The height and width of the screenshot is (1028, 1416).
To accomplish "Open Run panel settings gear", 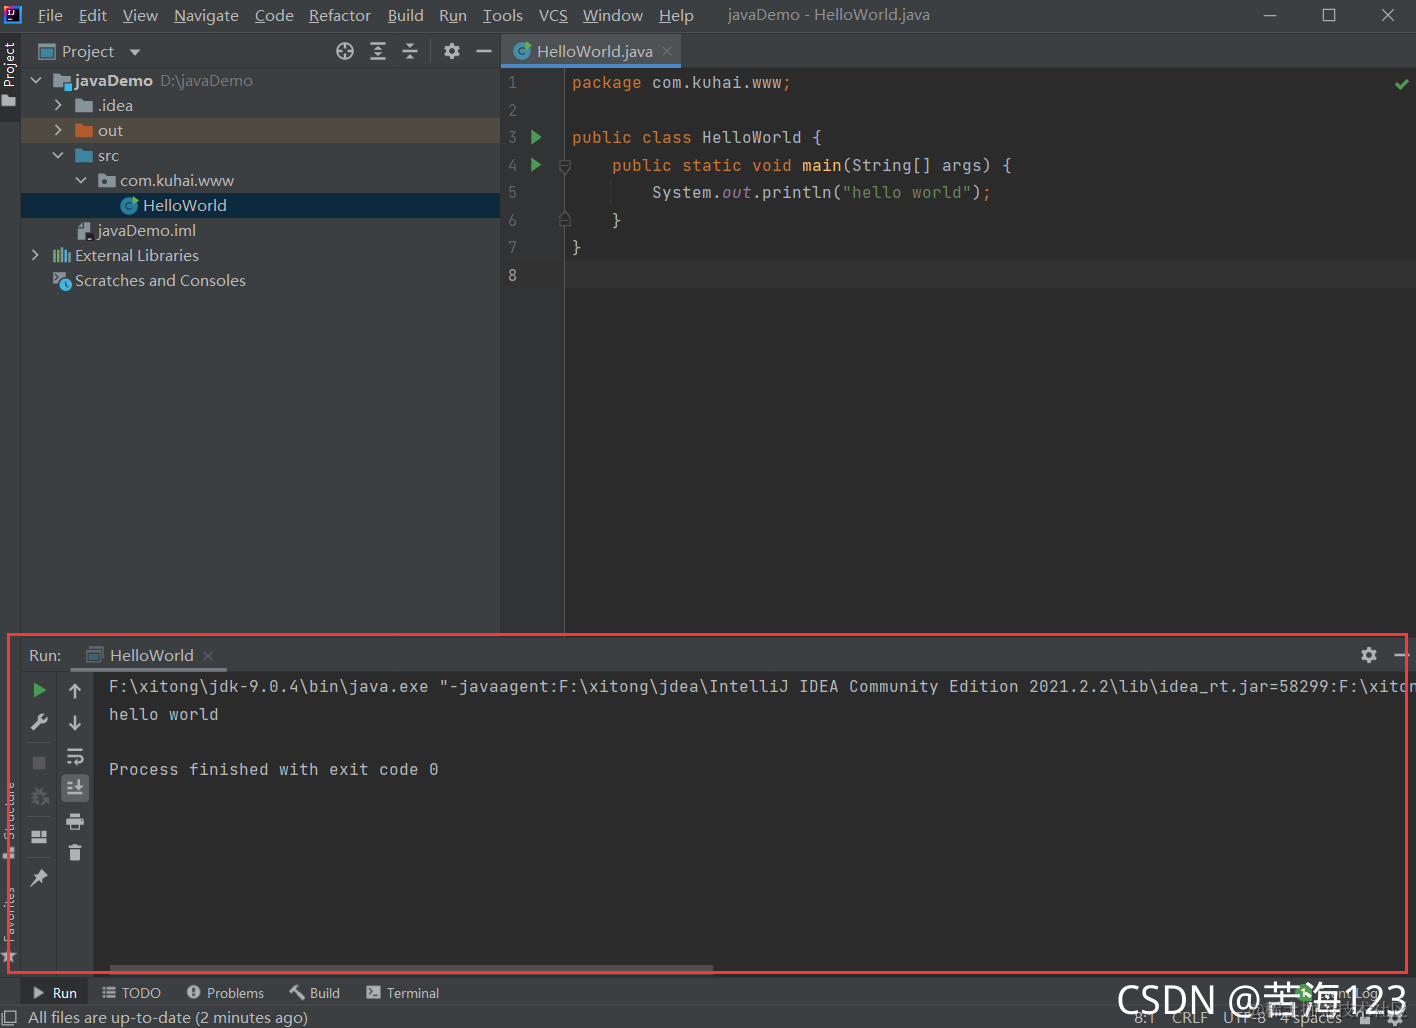I will (x=1369, y=655).
